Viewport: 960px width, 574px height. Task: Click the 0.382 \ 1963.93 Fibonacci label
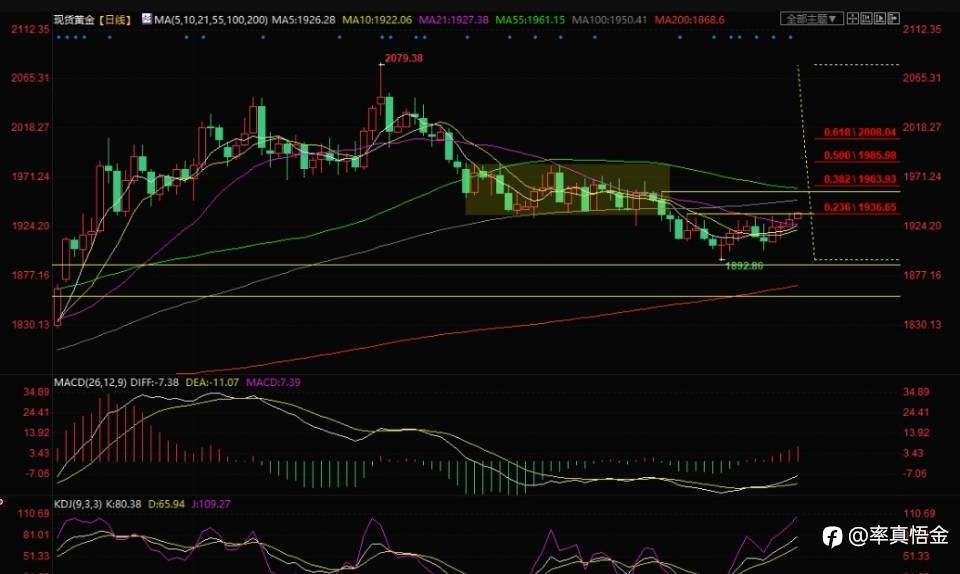[860, 179]
